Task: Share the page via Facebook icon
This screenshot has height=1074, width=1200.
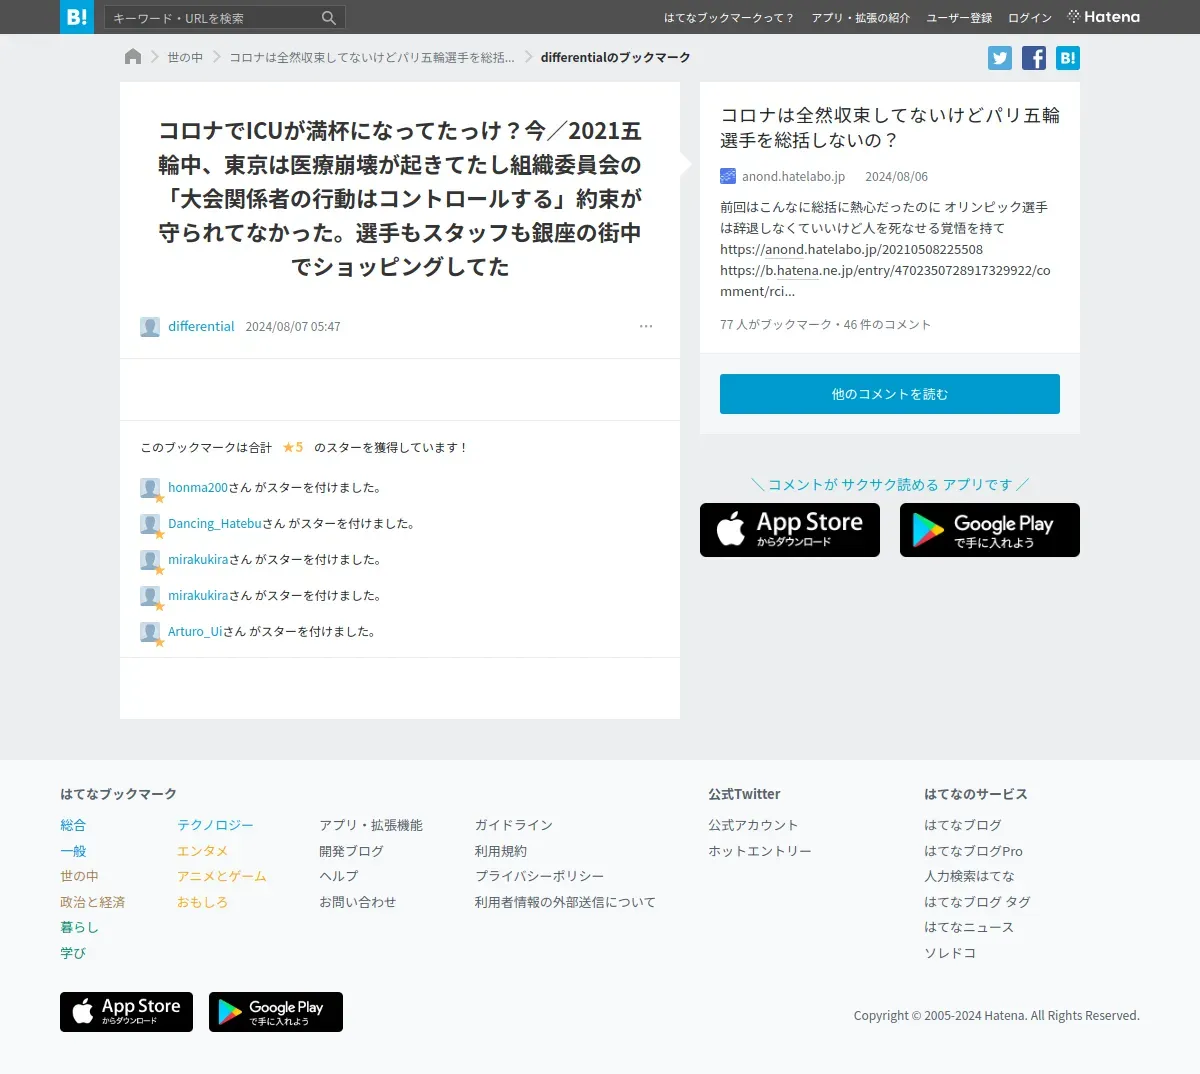Action: coord(1034,58)
